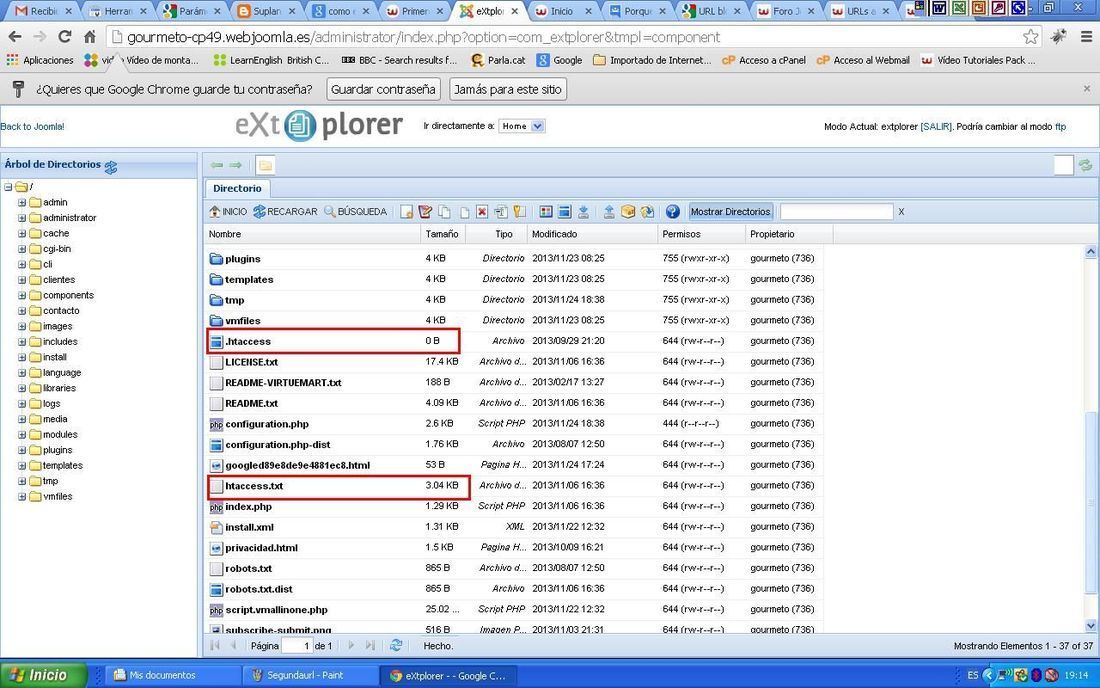1100x688 pixels.
Task: Refresh the directory tree next to Árbol de Directorios
Action: (x=111, y=166)
